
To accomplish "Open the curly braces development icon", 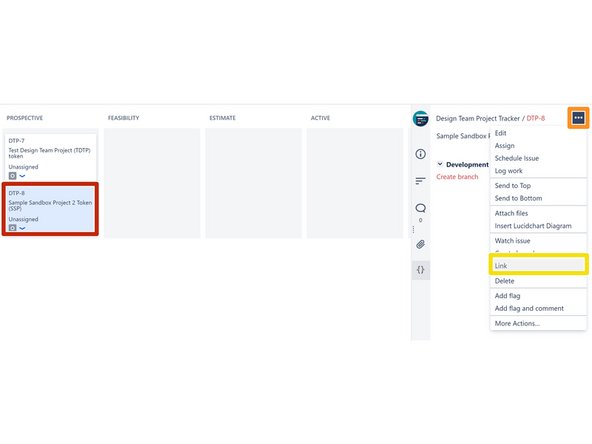I will click(x=420, y=270).
